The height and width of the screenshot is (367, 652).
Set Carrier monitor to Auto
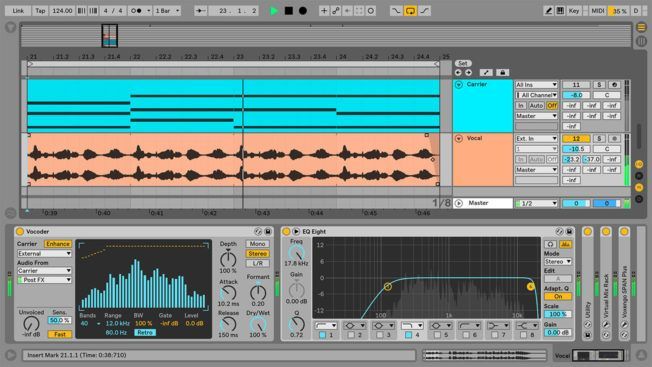pyautogui.click(x=536, y=106)
